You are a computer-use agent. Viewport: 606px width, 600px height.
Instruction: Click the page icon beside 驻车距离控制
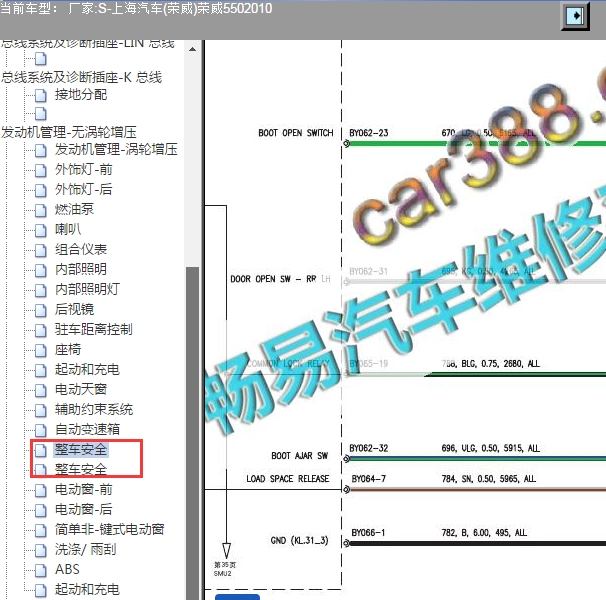pos(41,330)
